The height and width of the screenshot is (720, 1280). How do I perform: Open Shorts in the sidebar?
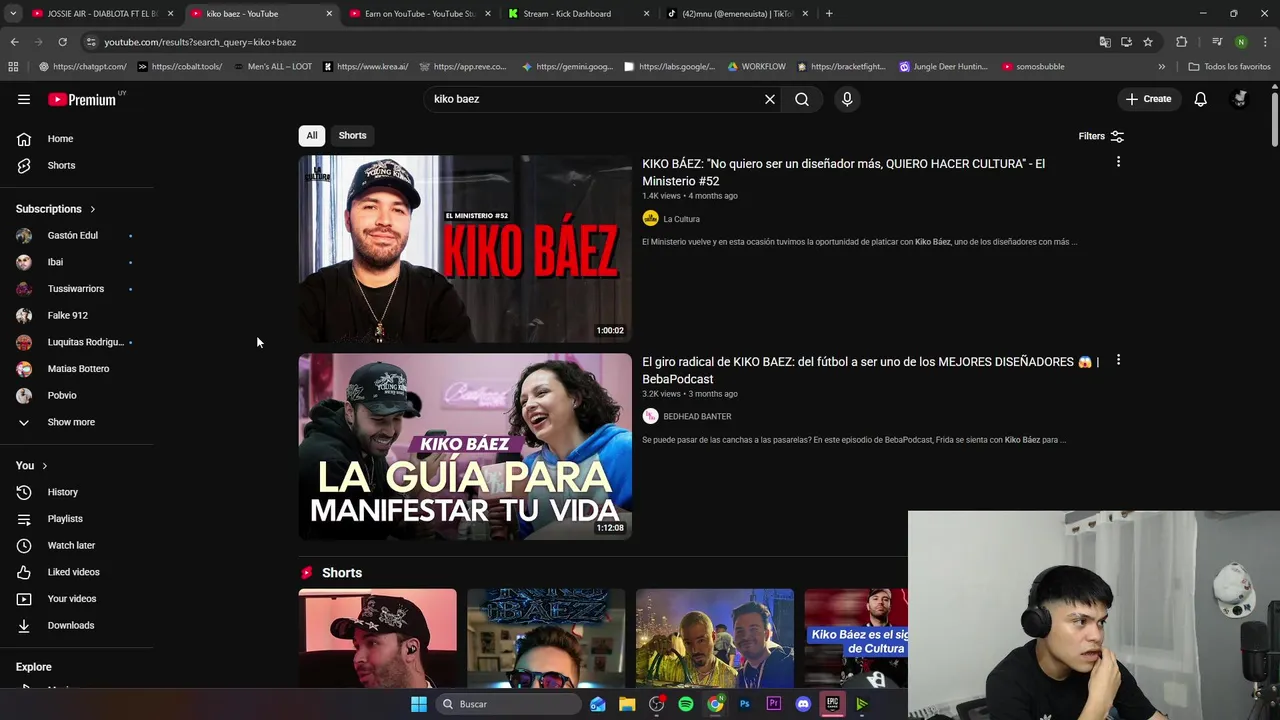61,165
